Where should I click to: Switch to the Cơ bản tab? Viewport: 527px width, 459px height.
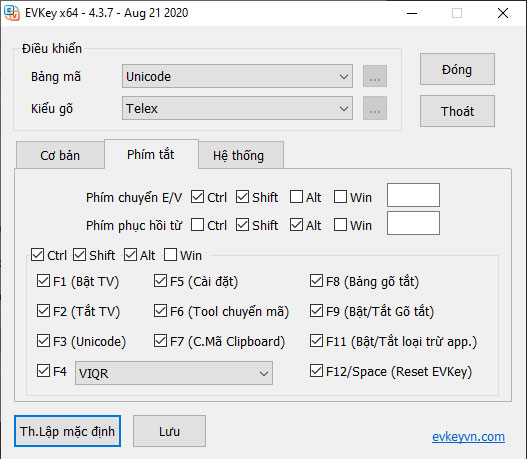click(x=60, y=155)
